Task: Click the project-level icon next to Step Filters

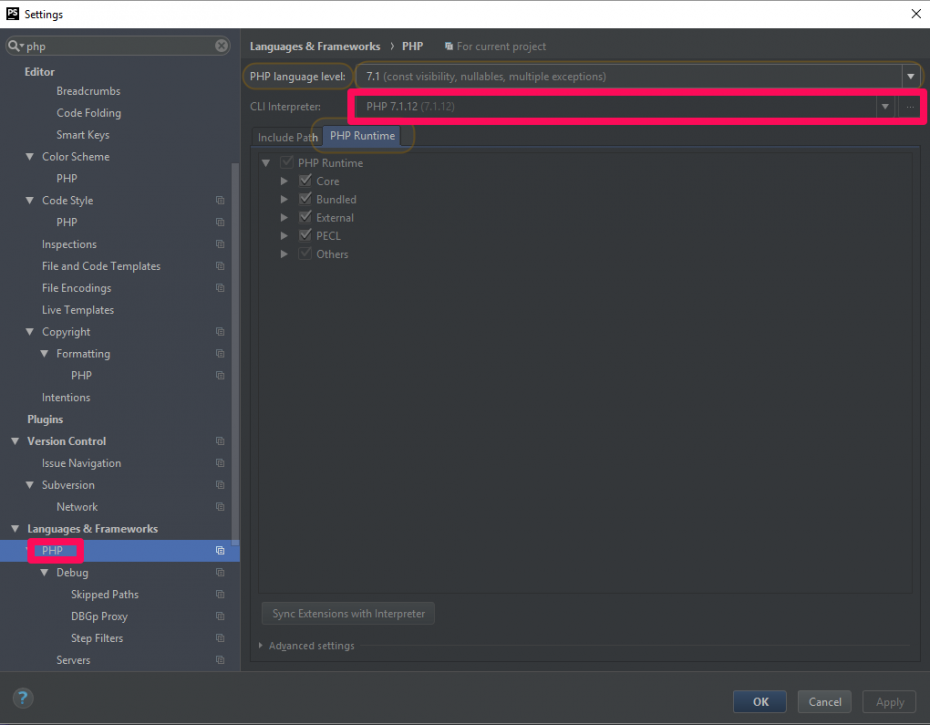Action: pos(220,638)
